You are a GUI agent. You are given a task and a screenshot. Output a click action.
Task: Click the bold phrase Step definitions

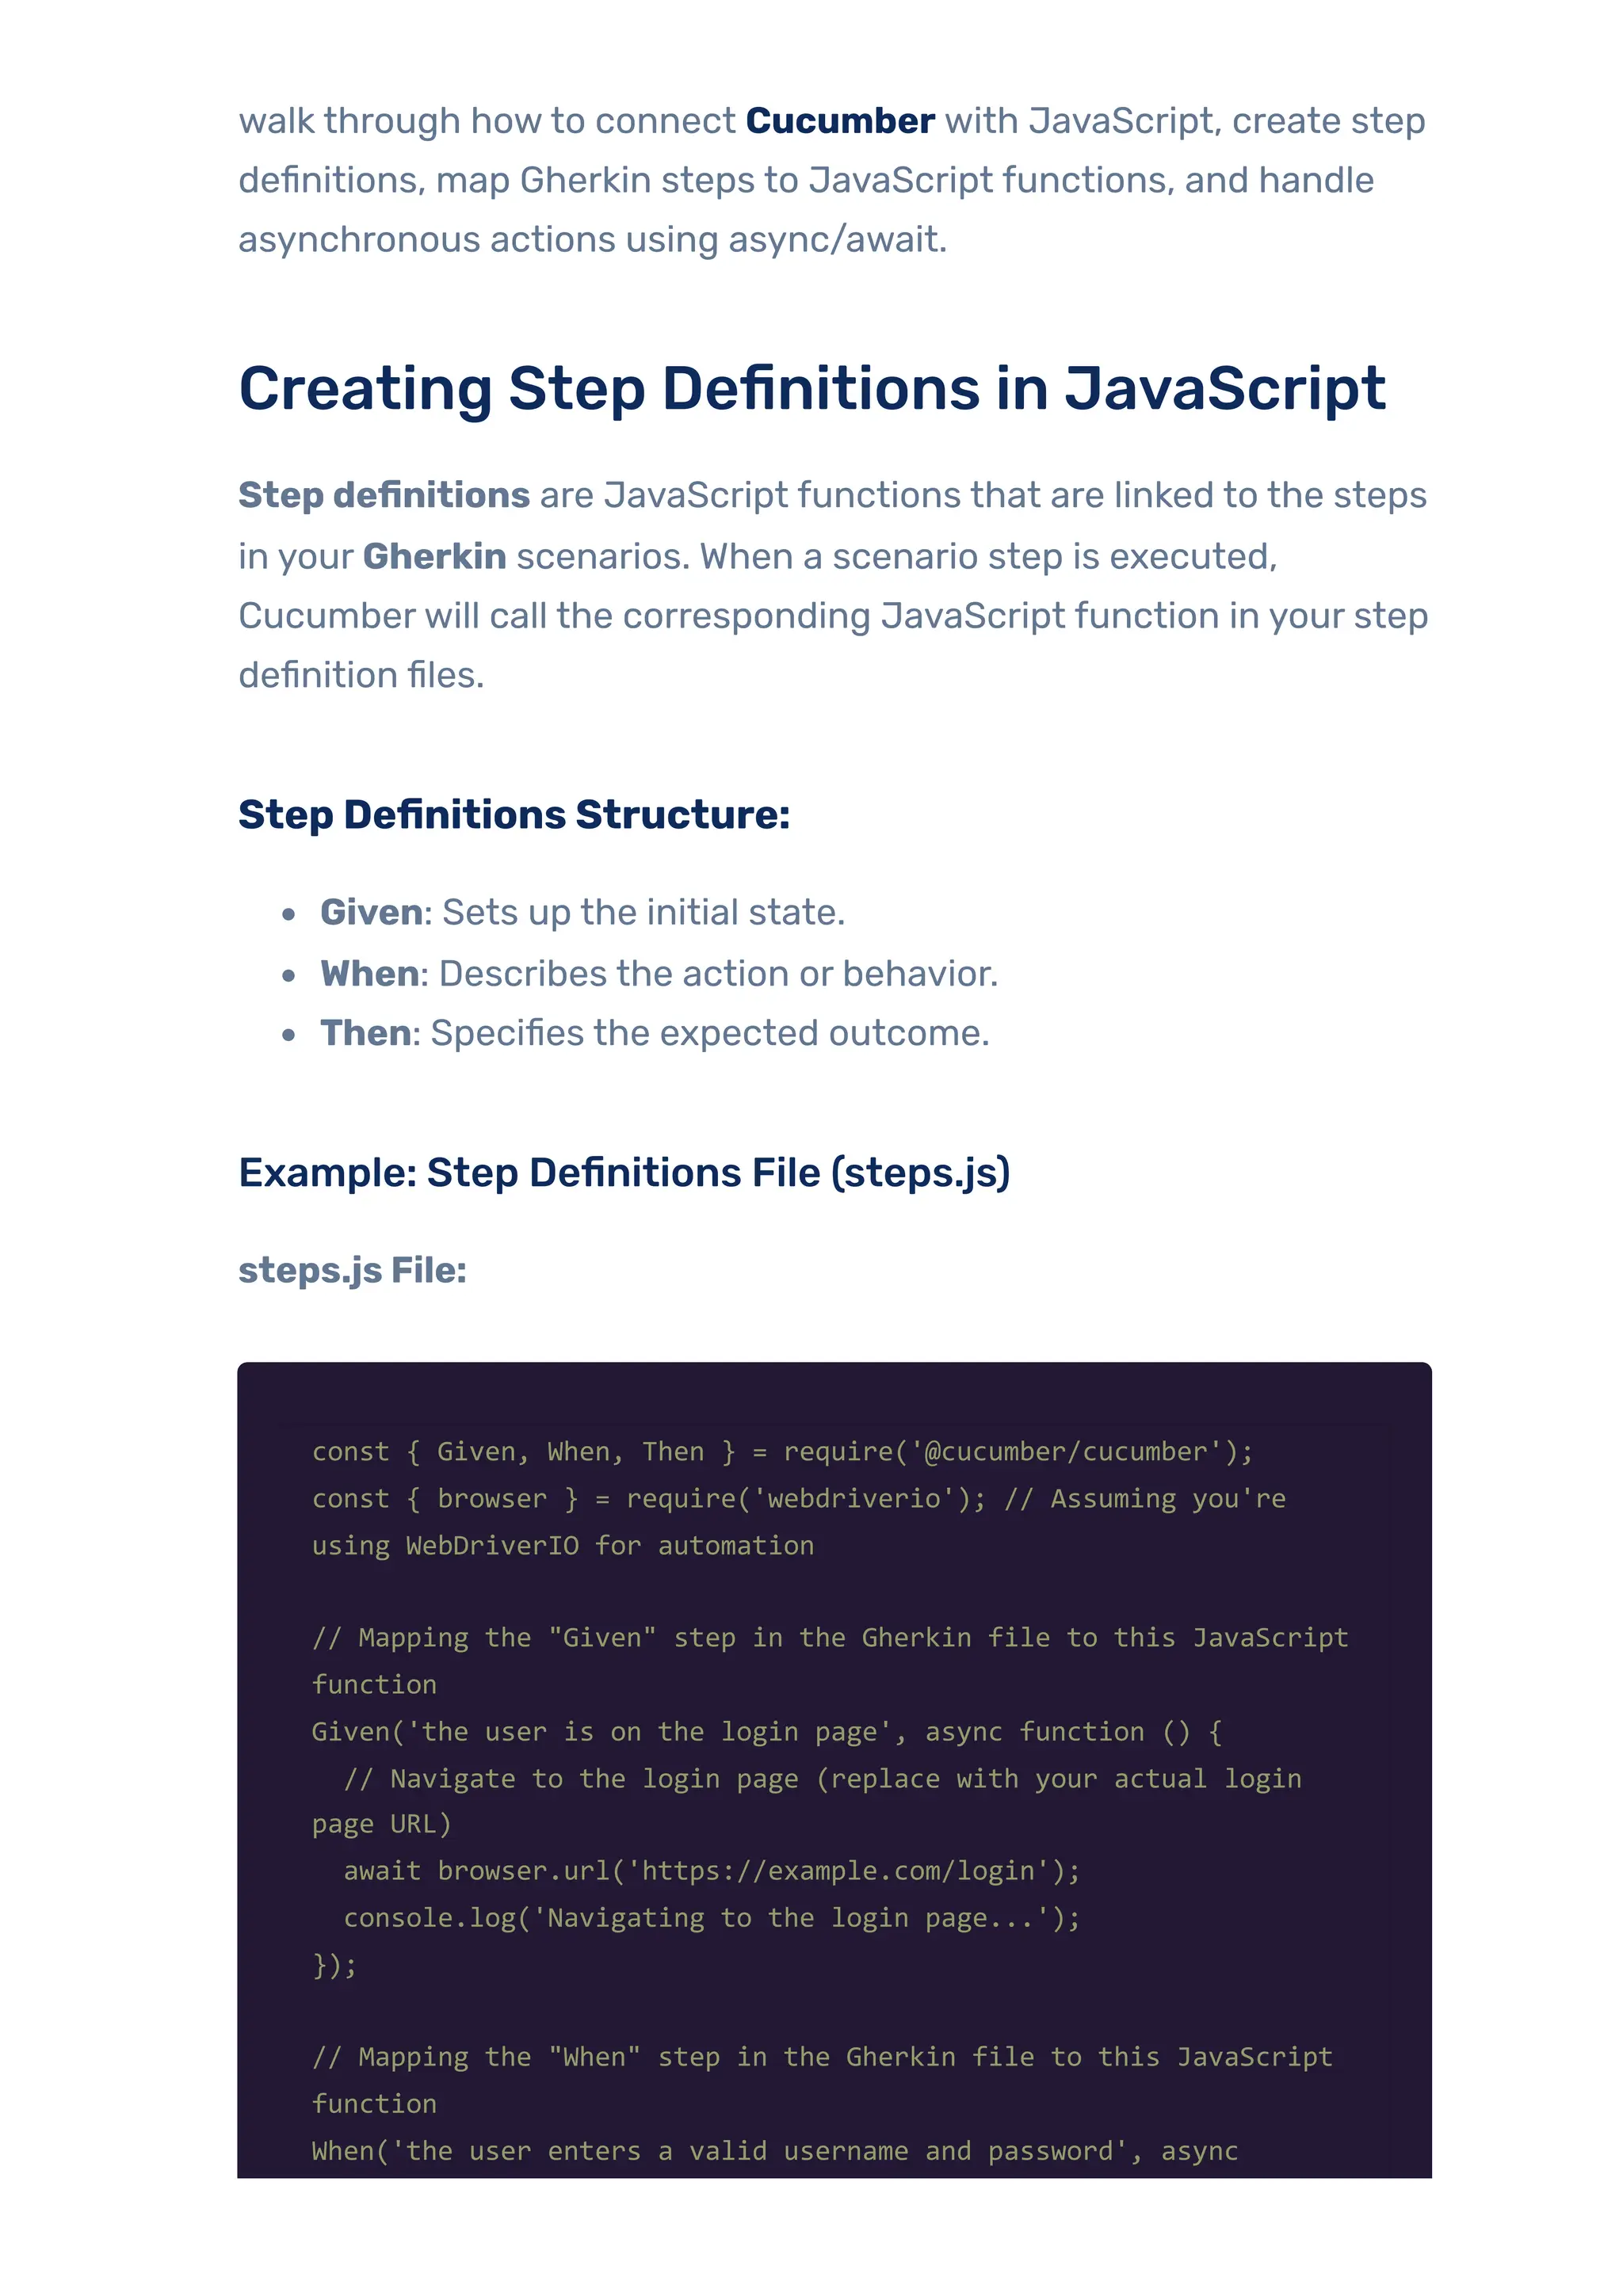click(x=384, y=495)
